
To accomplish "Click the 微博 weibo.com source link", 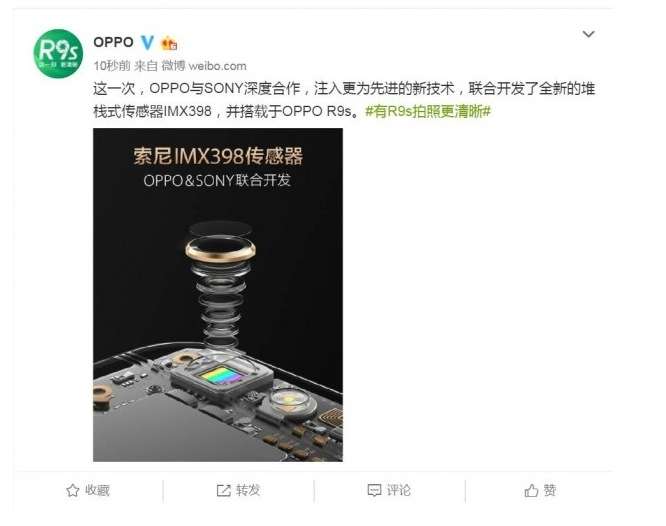I will [x=204, y=66].
